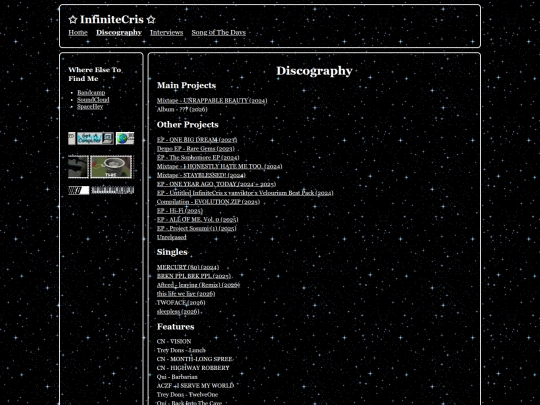This screenshot has height=405, width=540.
Task: Click the 'Other Projects' heading
Action: 187,125
